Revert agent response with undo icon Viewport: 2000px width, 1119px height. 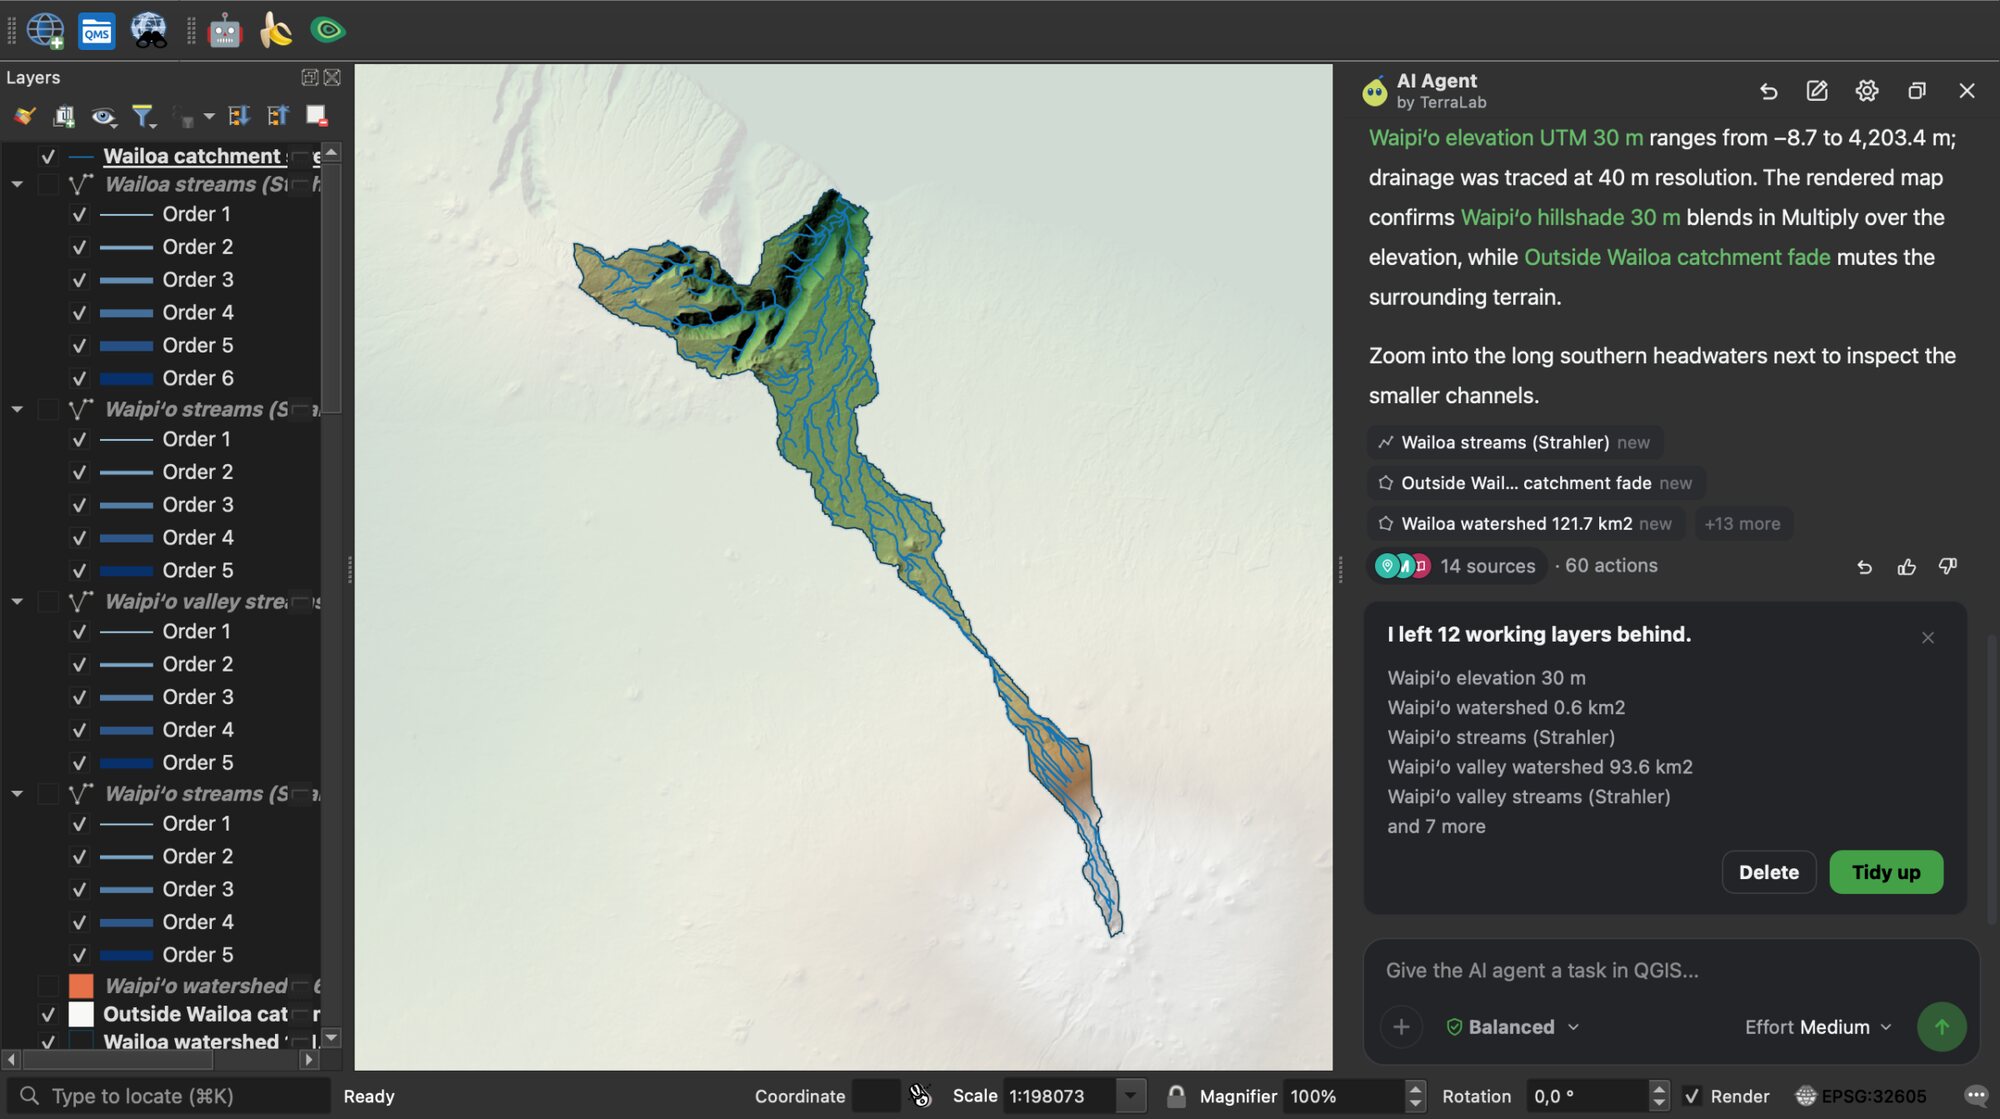(1864, 567)
